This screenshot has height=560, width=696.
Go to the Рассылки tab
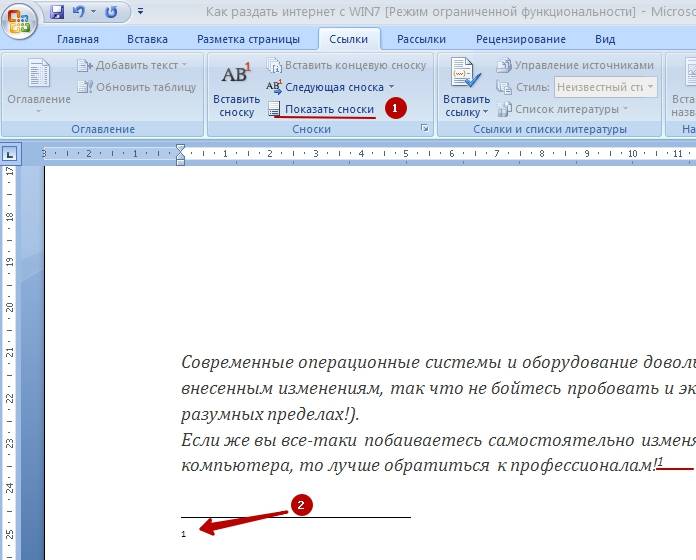click(x=421, y=39)
